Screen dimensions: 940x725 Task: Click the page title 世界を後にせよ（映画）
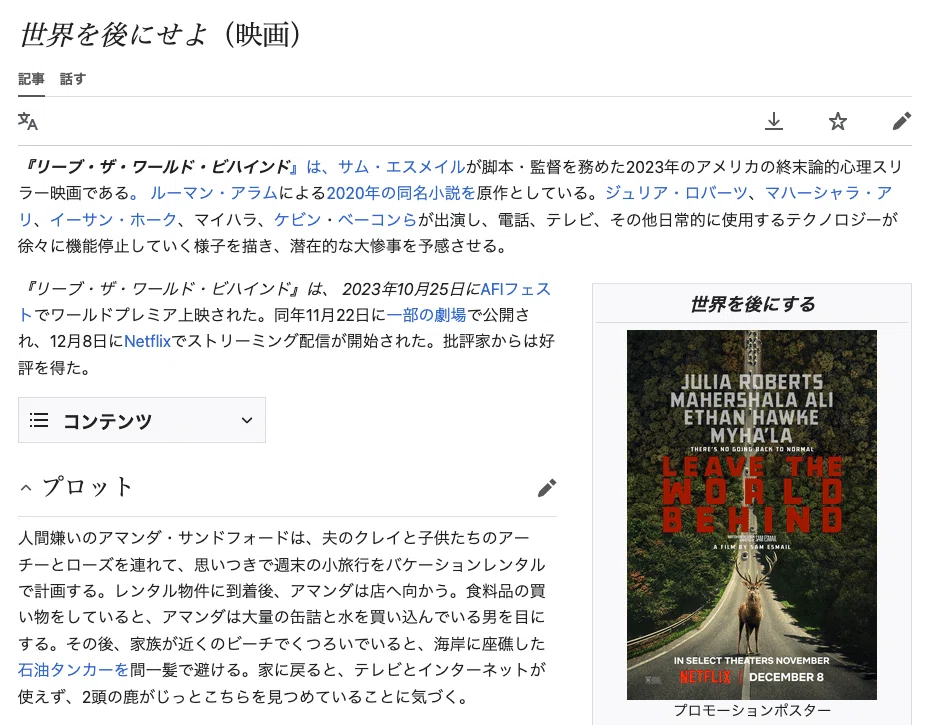tap(160, 34)
